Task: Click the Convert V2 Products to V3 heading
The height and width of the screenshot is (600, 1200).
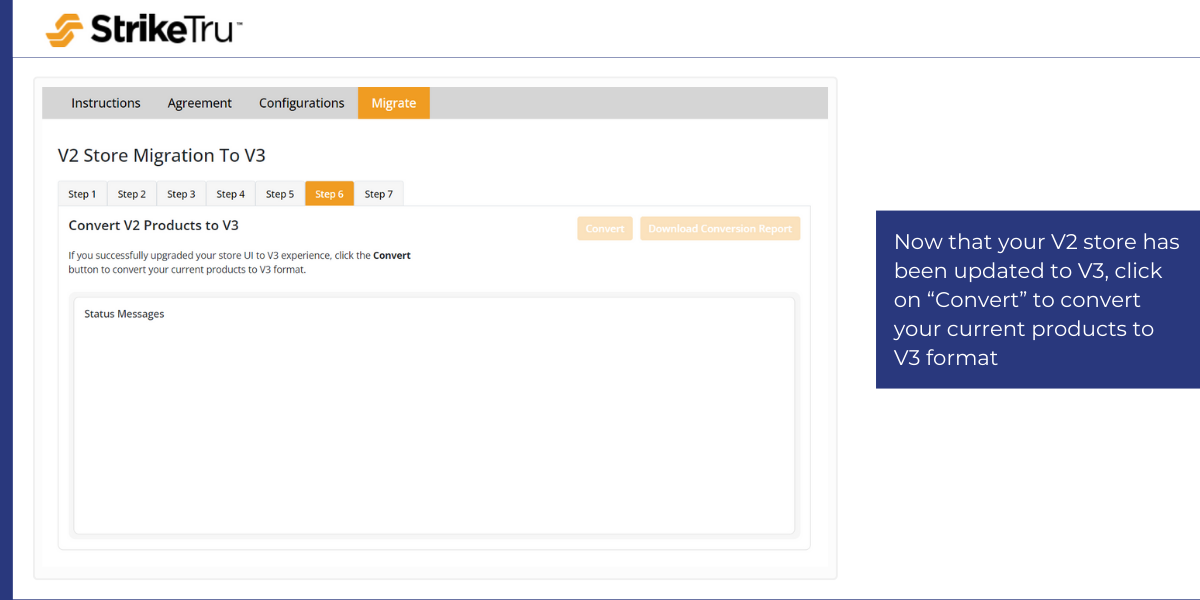Action: coord(153,225)
